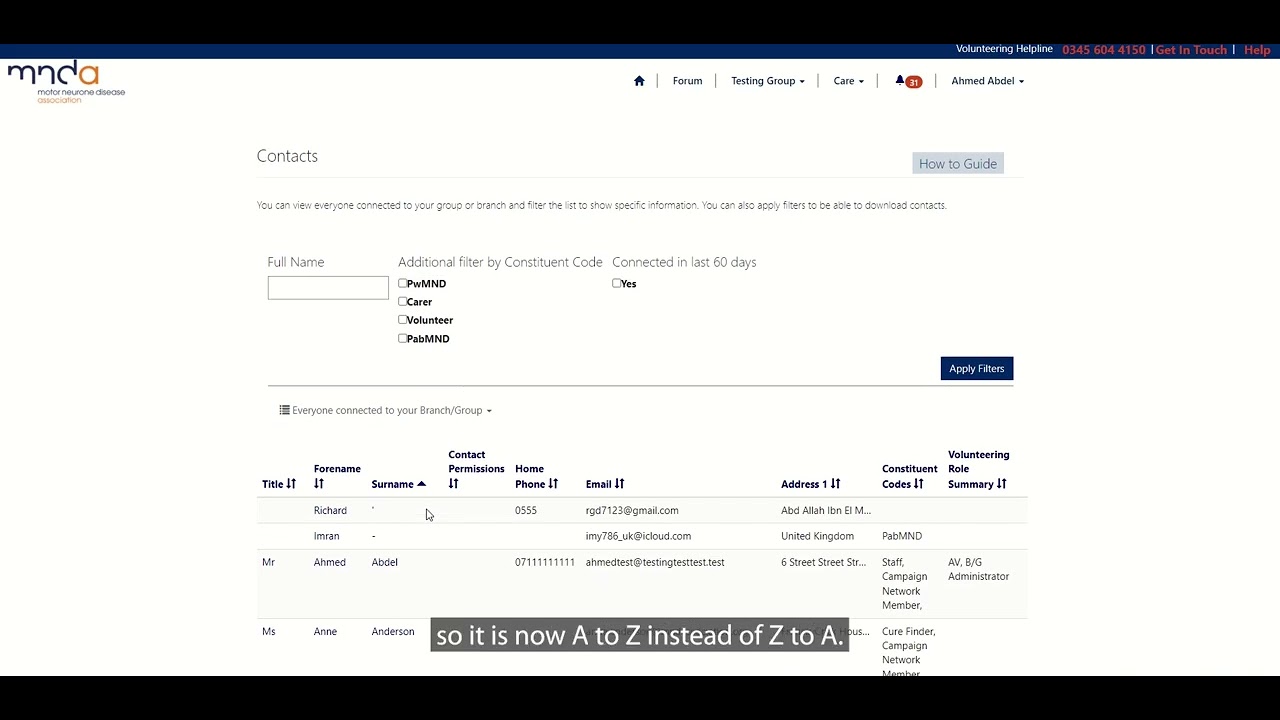Tick the PabMND checkbox
Screen dimensions: 1280x720
(x=402, y=338)
